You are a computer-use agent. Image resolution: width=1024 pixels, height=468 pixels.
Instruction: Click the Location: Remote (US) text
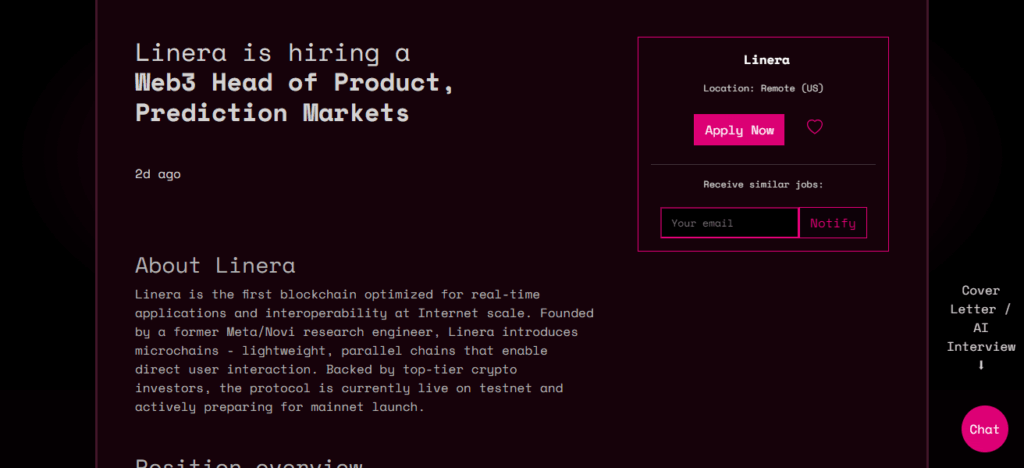[763, 88]
